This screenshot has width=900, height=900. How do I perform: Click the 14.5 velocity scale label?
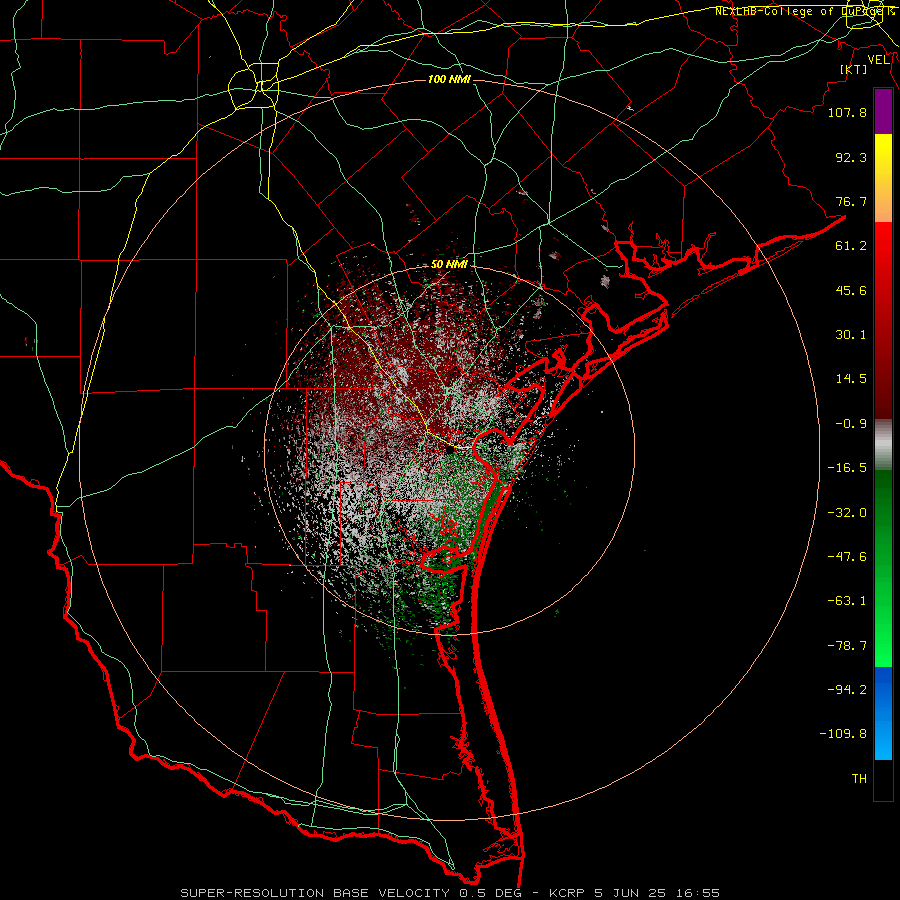click(x=851, y=379)
